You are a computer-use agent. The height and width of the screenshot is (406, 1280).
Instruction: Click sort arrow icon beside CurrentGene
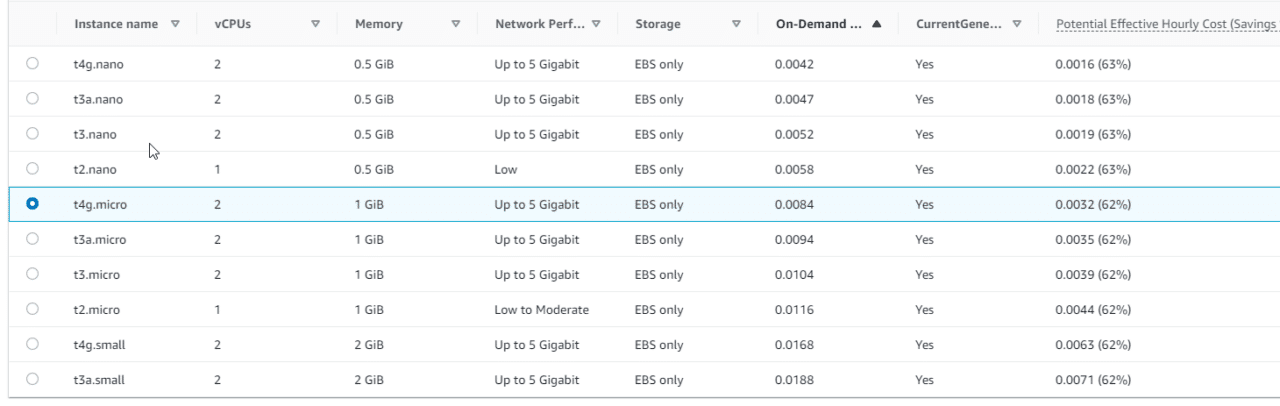pyautogui.click(x=1017, y=24)
